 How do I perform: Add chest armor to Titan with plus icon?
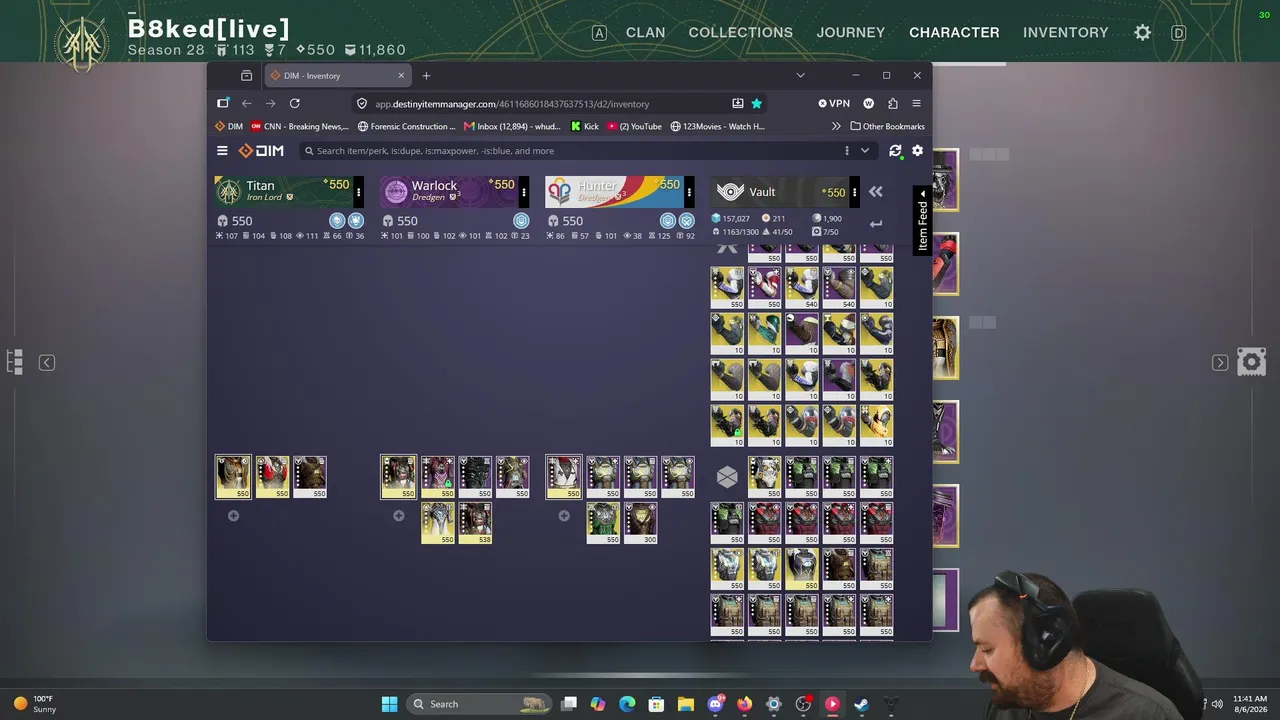233,516
